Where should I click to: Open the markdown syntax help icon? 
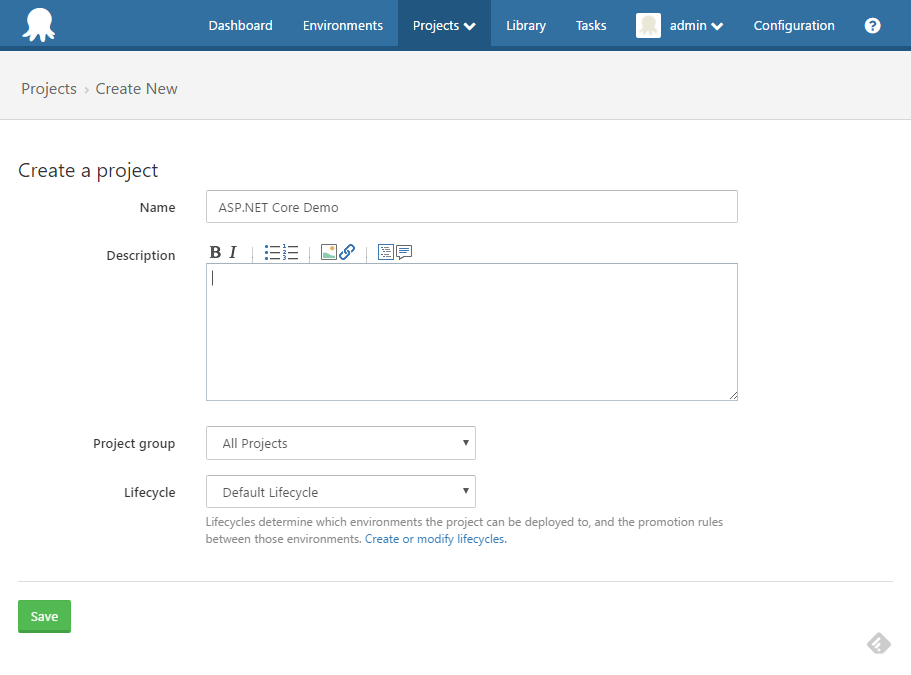click(385, 252)
